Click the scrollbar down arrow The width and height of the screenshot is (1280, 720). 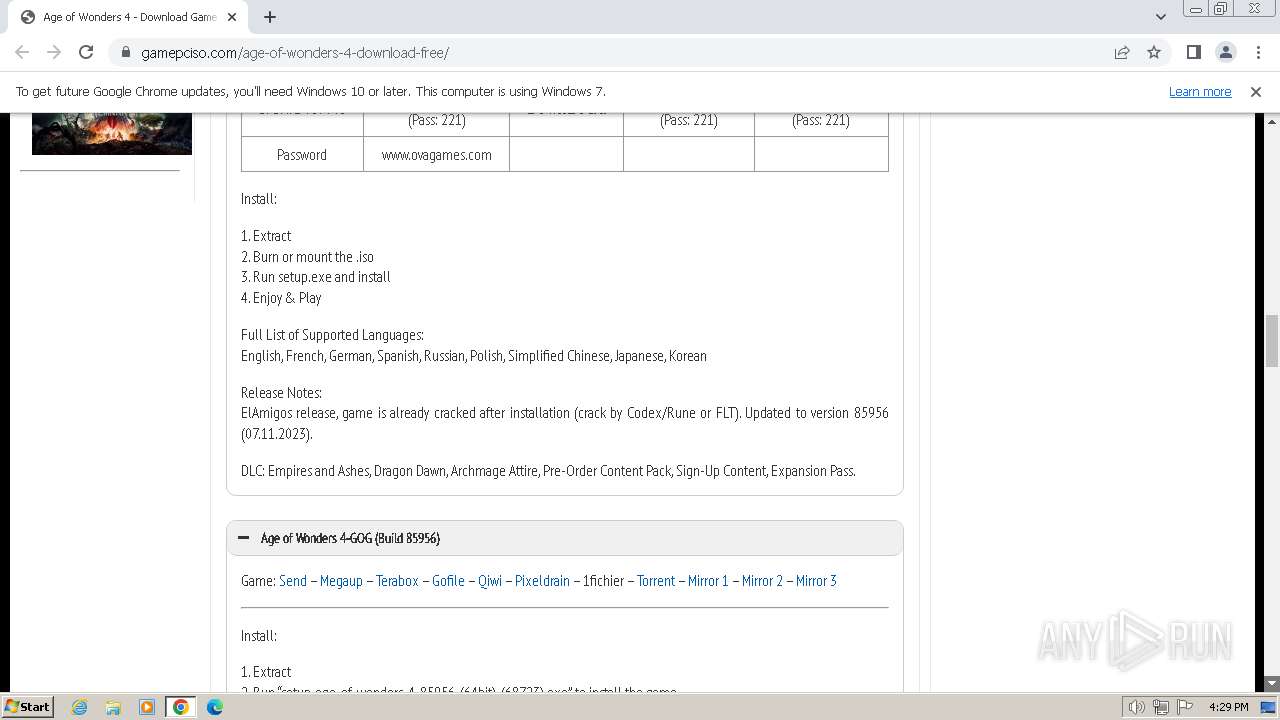[x=1272, y=684]
